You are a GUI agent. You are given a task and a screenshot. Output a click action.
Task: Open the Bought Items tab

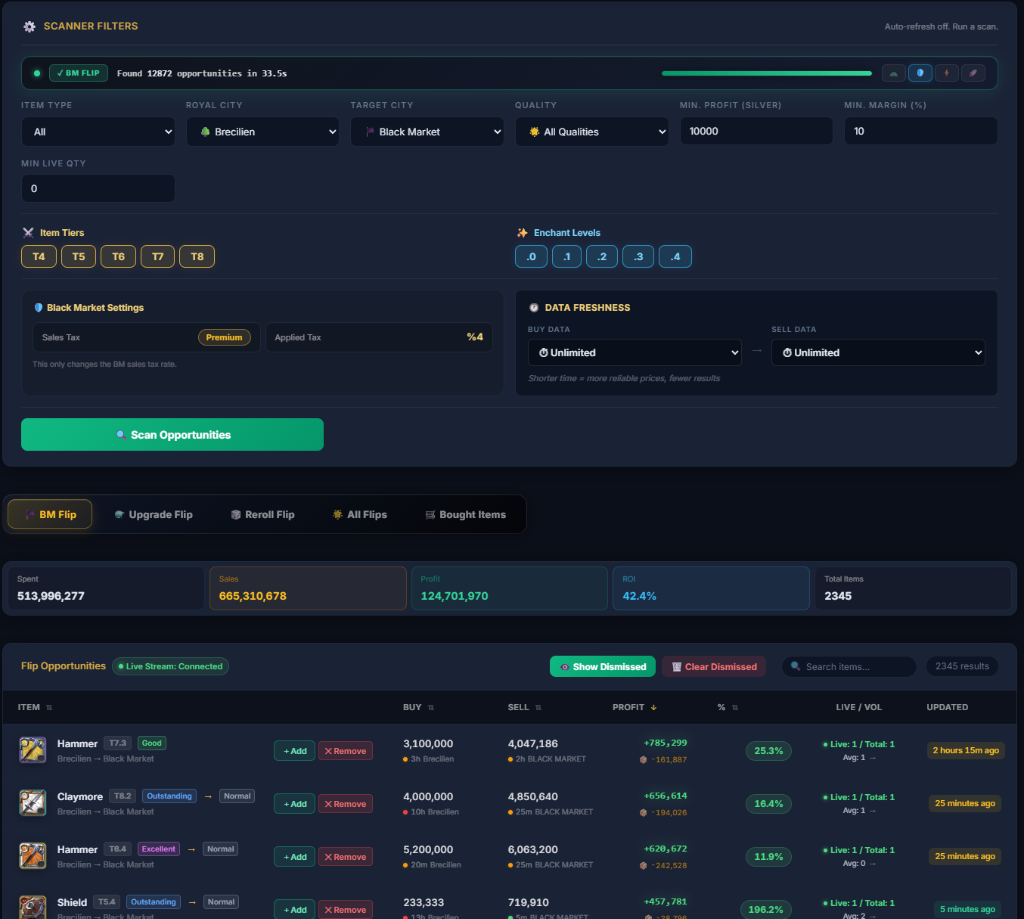466,515
